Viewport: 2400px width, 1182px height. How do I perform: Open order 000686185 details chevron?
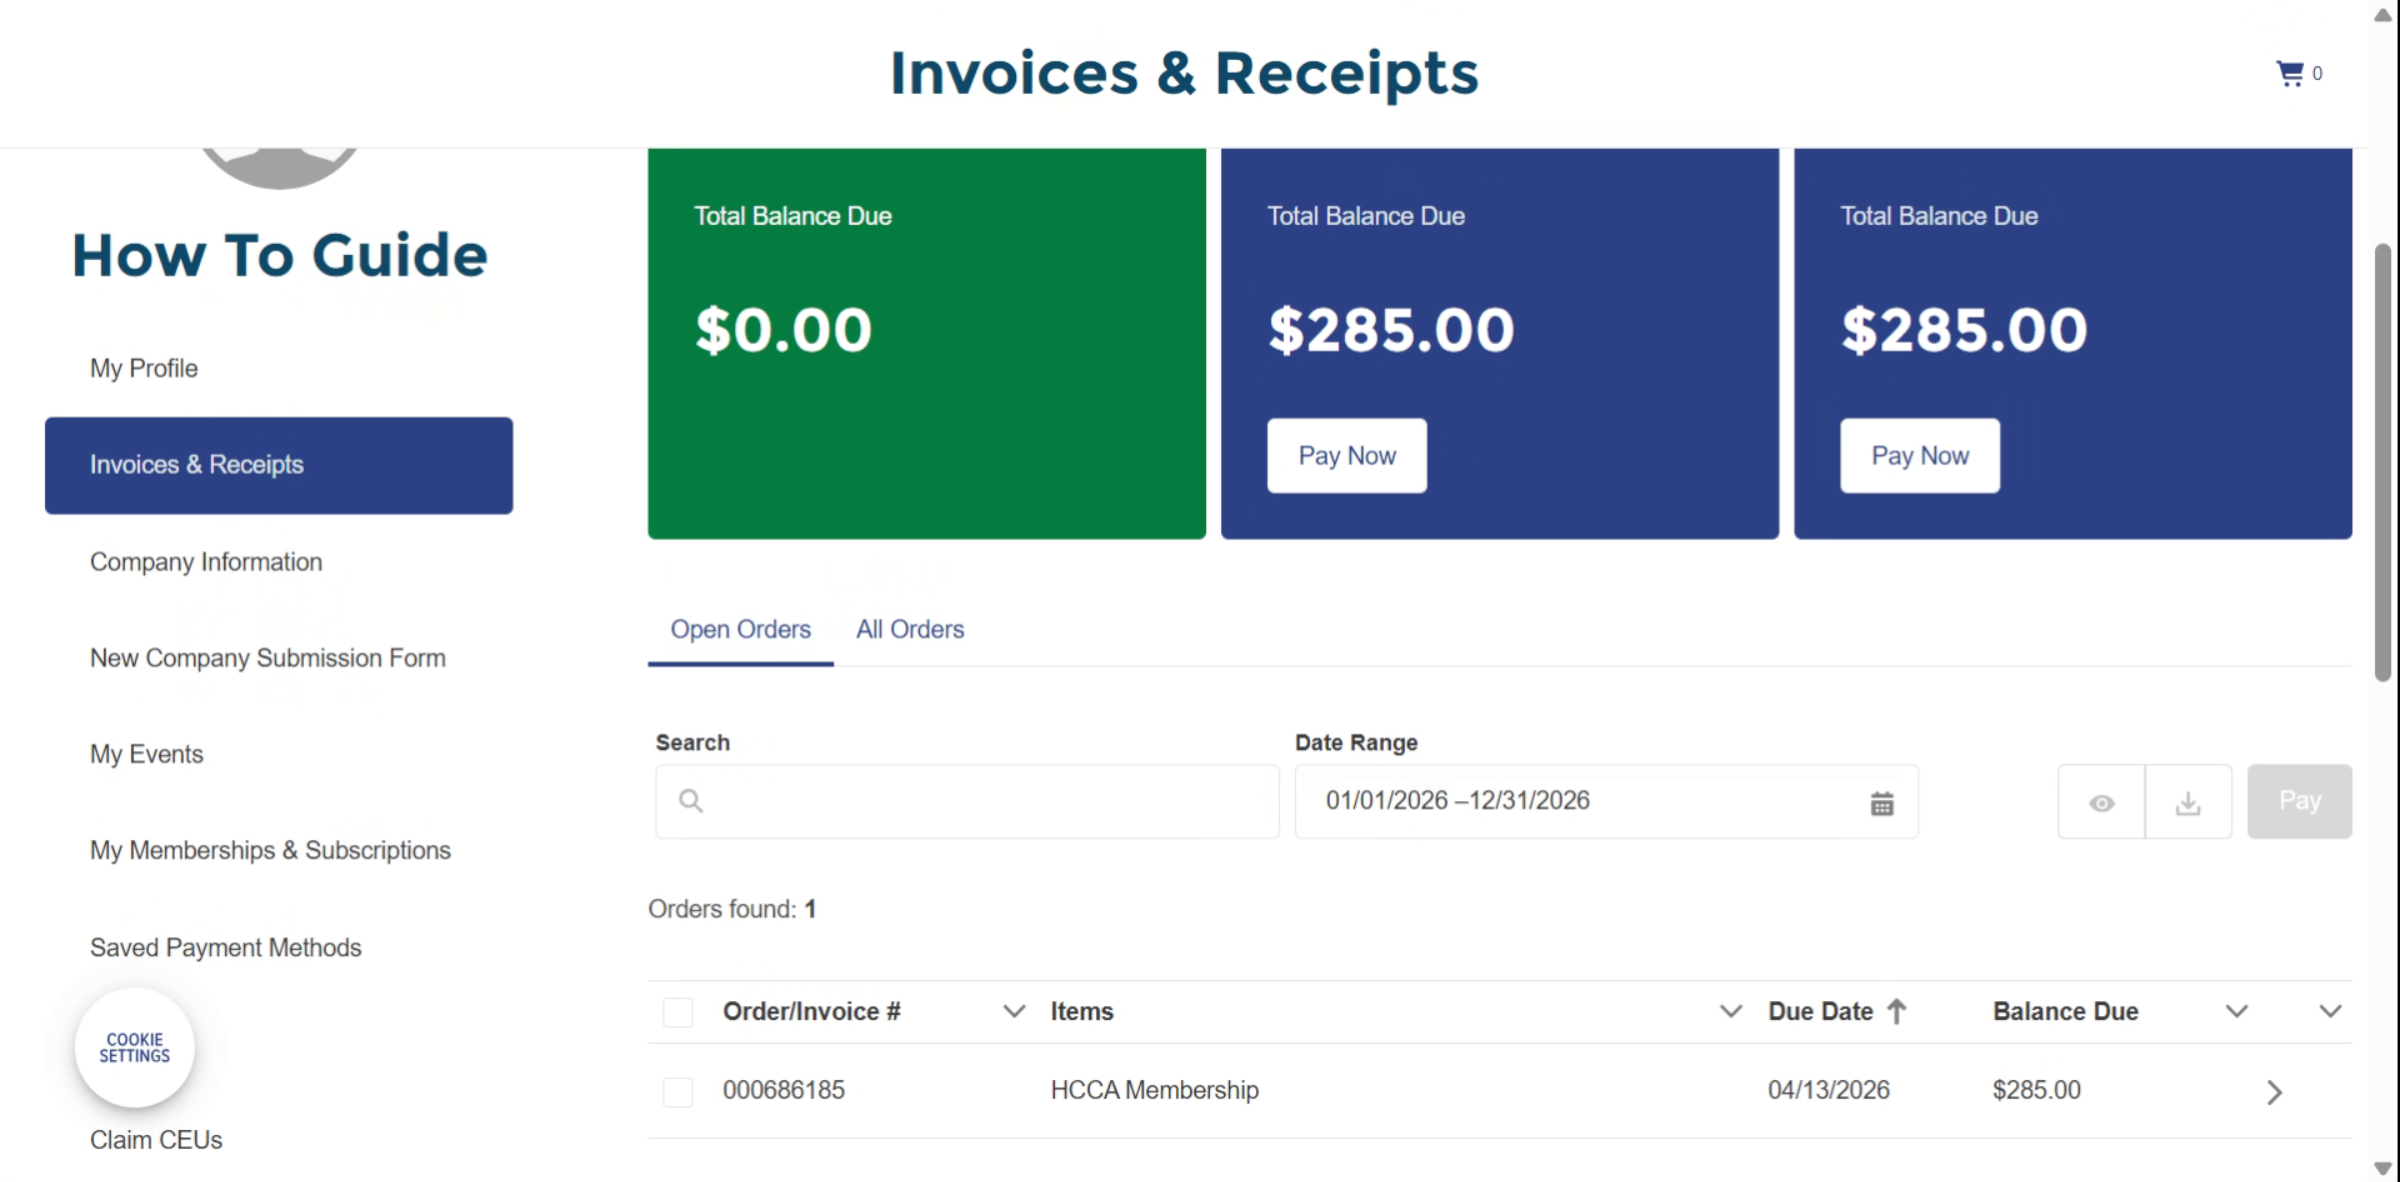(x=2274, y=1091)
